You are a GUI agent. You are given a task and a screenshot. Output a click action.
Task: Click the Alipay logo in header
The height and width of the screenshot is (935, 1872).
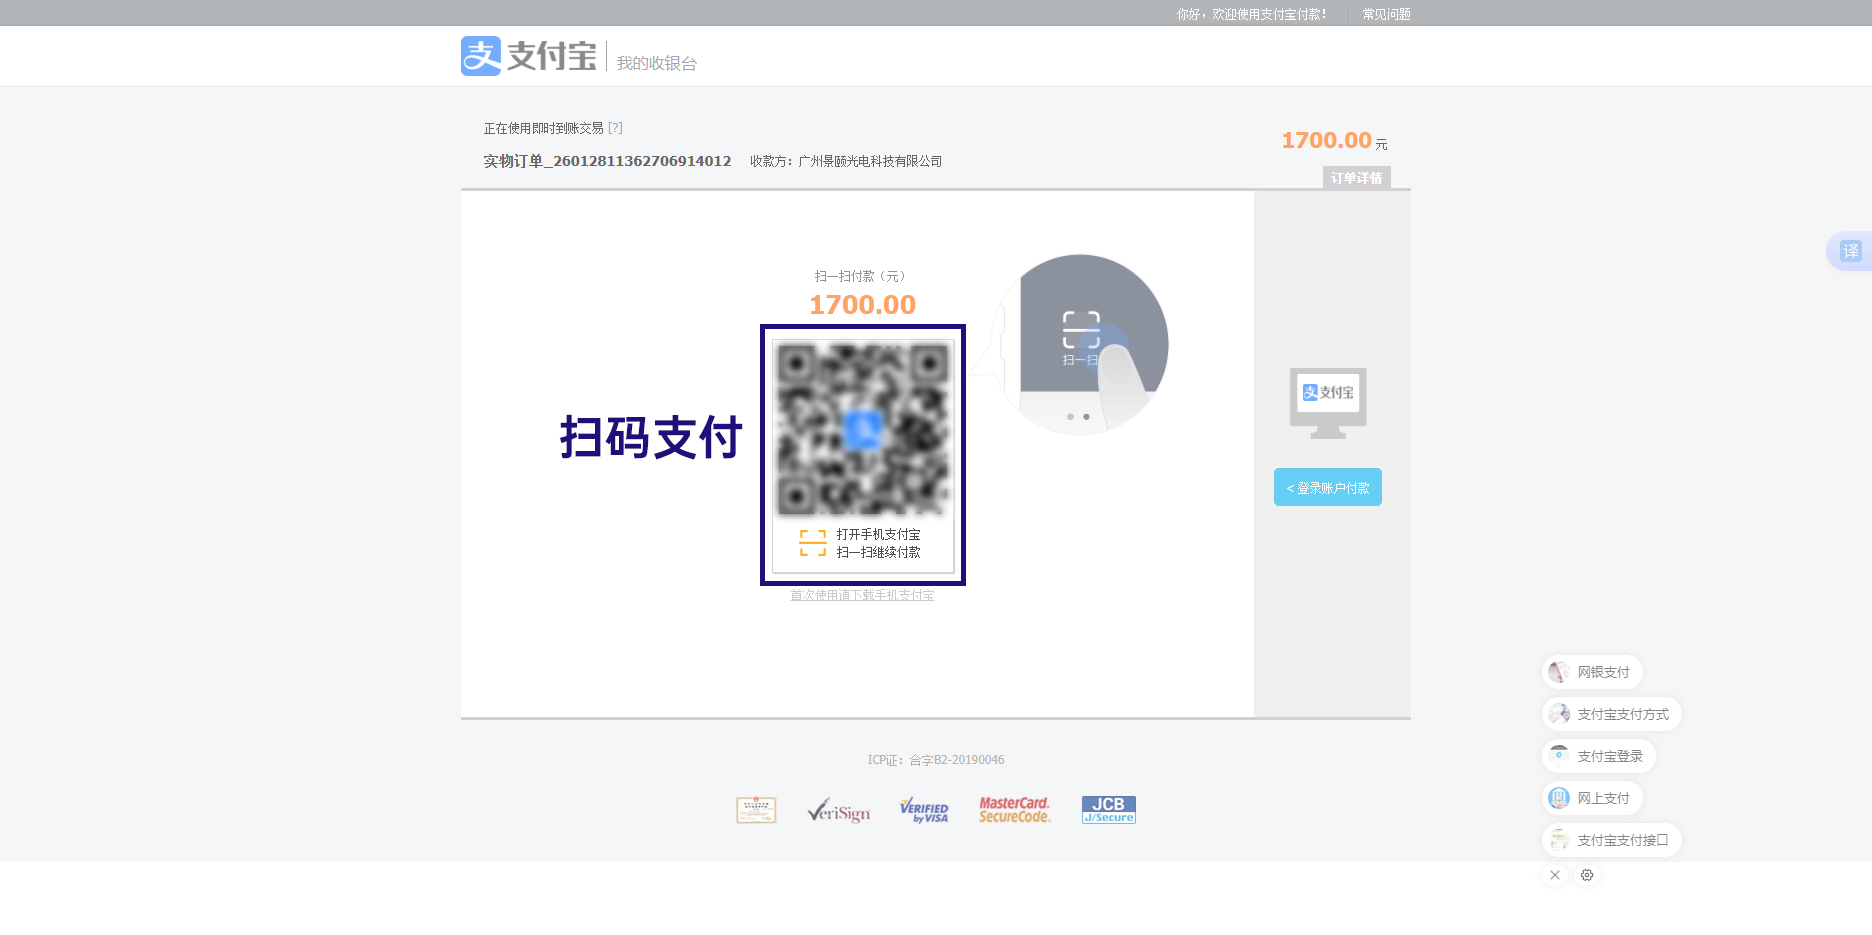[528, 56]
